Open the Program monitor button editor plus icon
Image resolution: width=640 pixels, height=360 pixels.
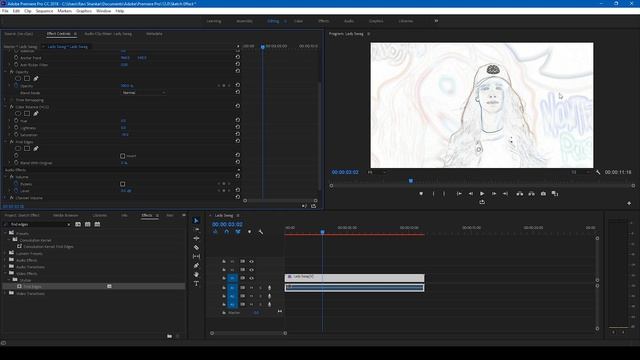click(x=629, y=203)
